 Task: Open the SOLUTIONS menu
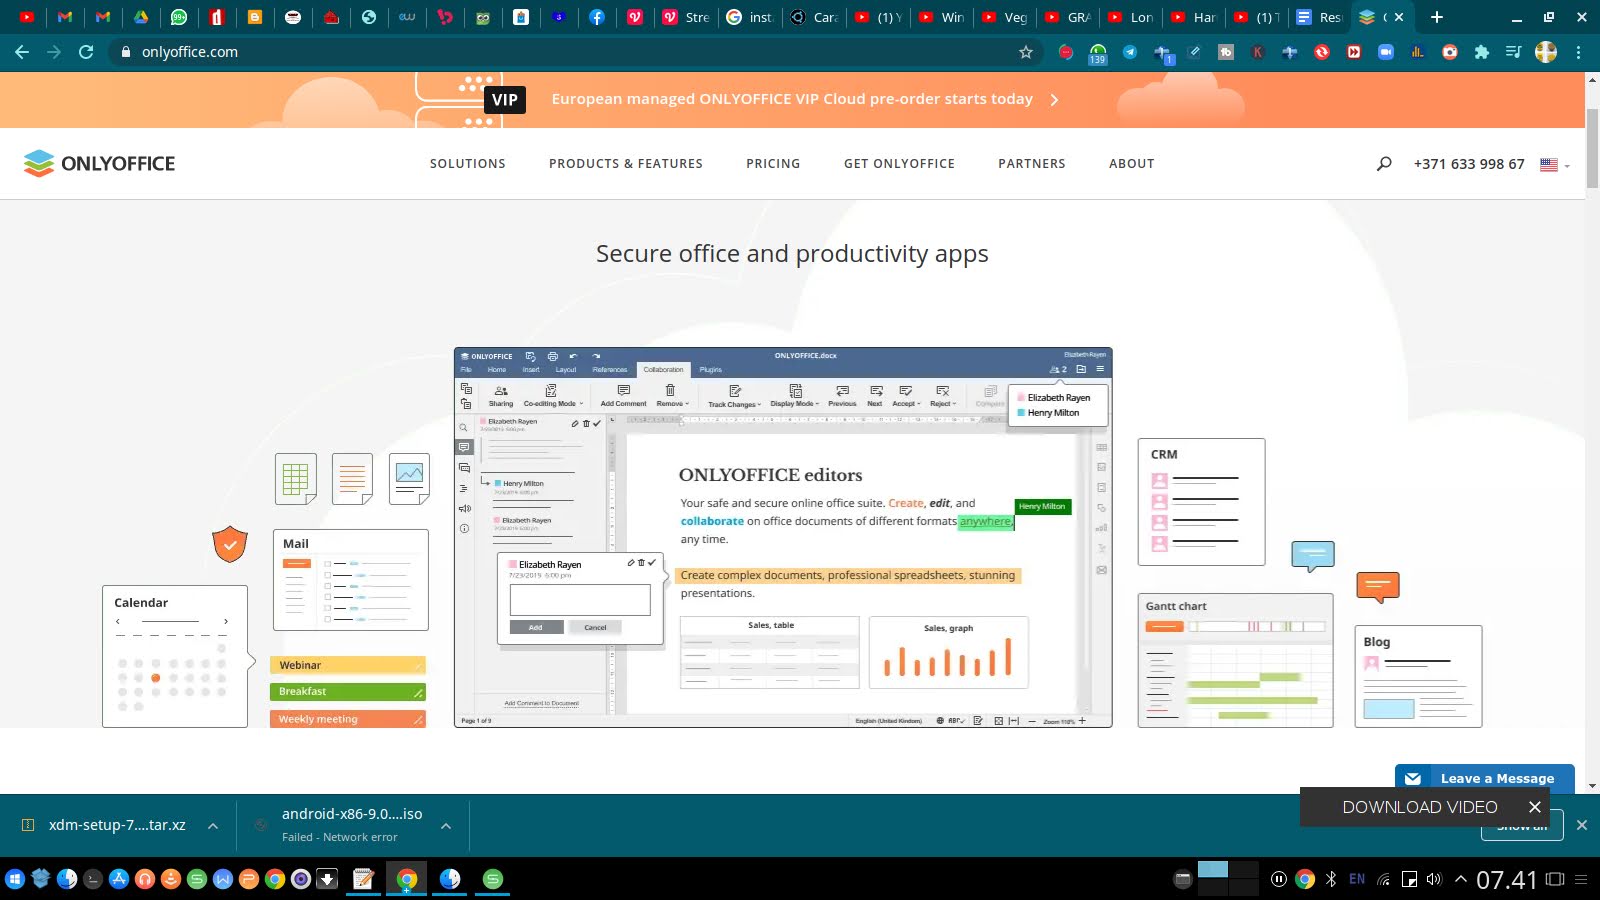(x=468, y=163)
